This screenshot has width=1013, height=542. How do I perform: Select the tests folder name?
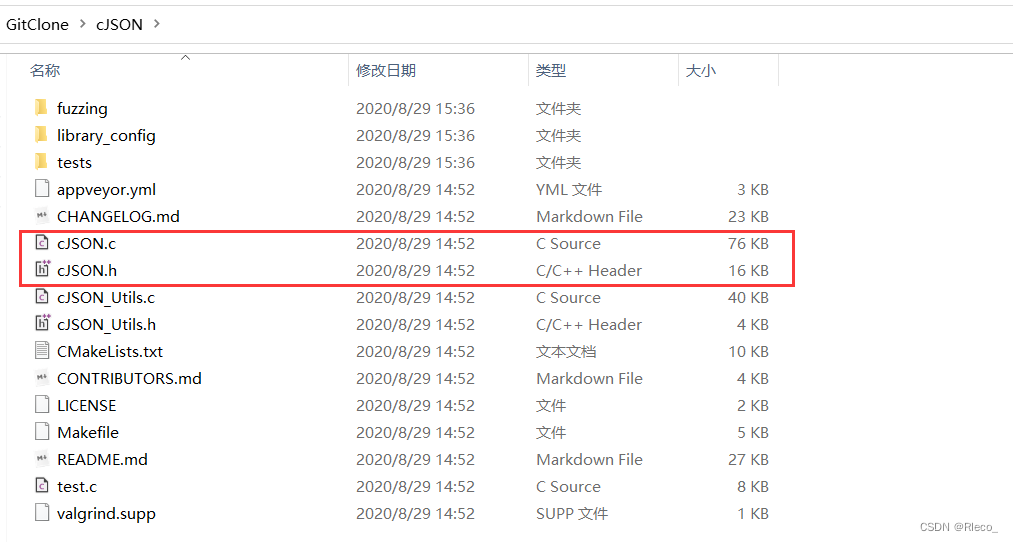(74, 163)
